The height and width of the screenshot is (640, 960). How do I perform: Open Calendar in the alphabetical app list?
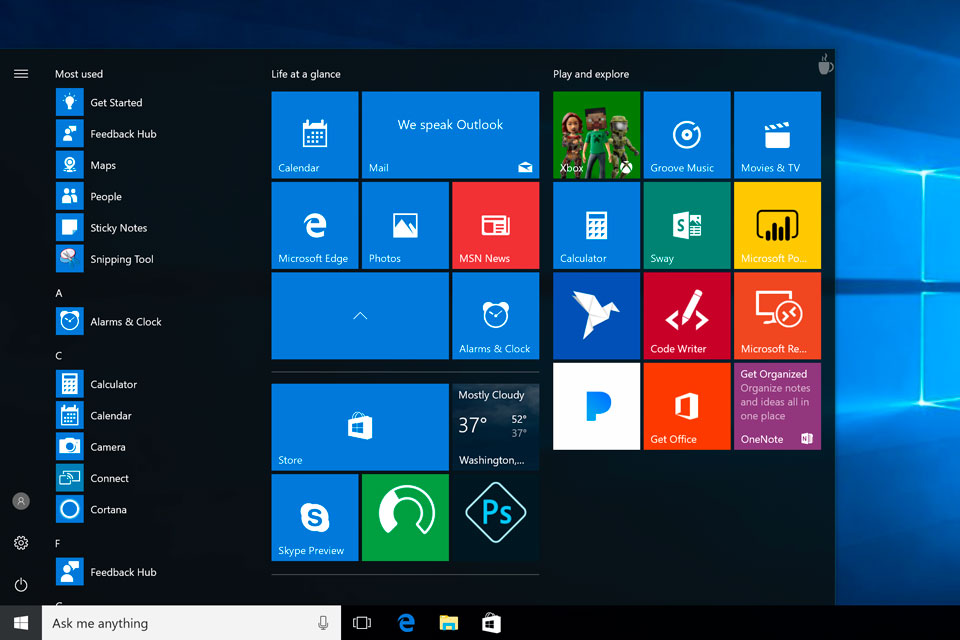(94, 415)
